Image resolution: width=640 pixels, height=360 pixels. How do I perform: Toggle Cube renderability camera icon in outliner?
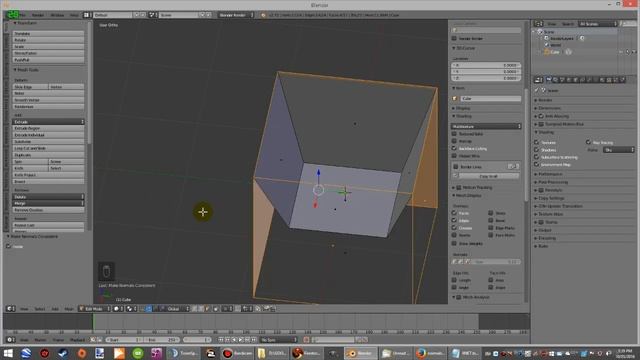[x=634, y=52]
